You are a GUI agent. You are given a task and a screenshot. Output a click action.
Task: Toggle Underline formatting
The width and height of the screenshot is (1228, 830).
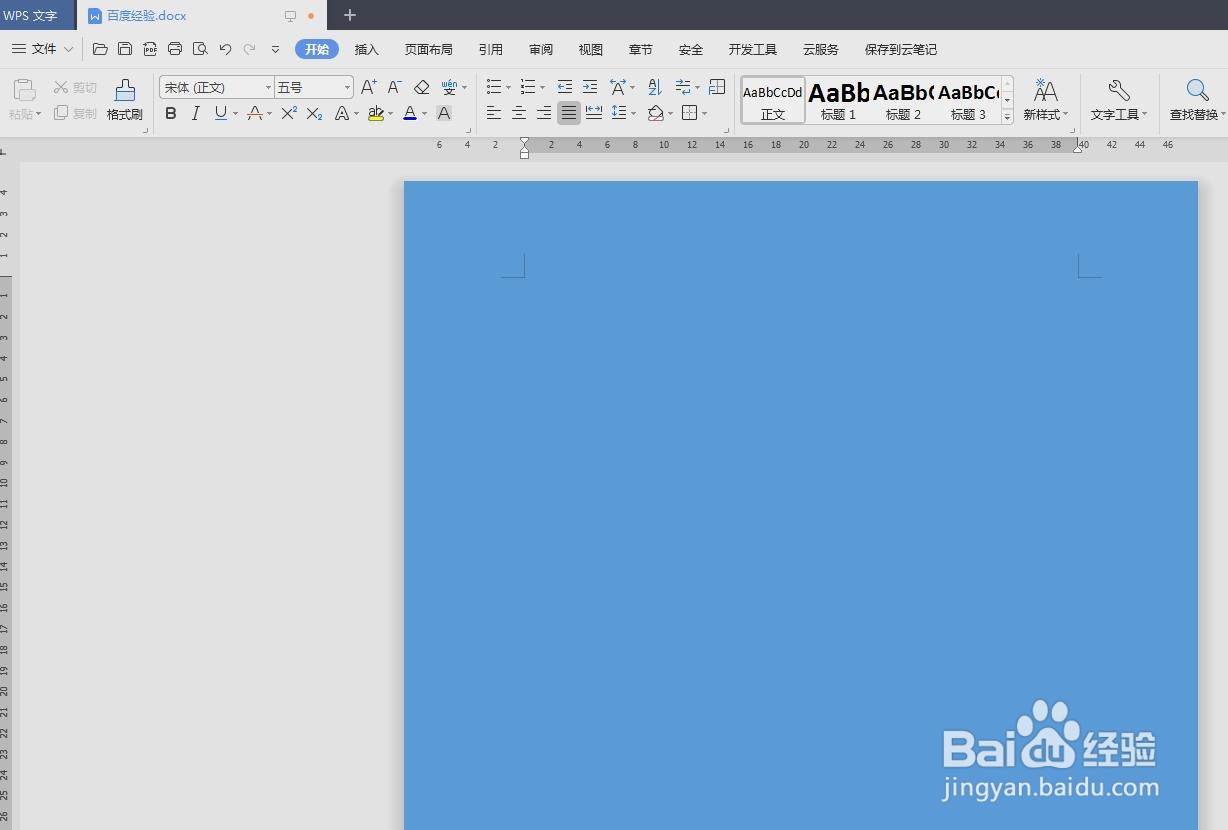coord(220,113)
